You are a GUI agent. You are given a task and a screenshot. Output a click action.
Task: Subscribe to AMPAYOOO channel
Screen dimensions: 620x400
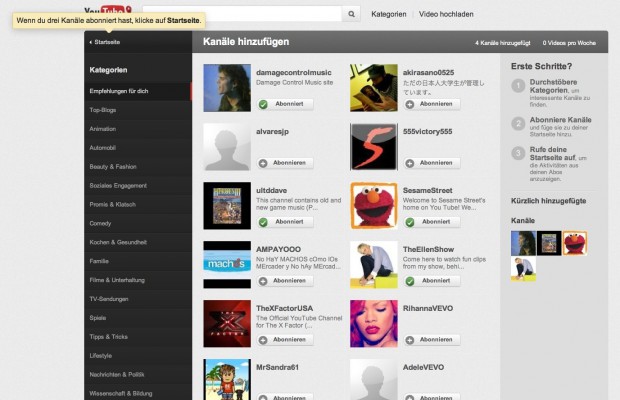click(x=285, y=281)
